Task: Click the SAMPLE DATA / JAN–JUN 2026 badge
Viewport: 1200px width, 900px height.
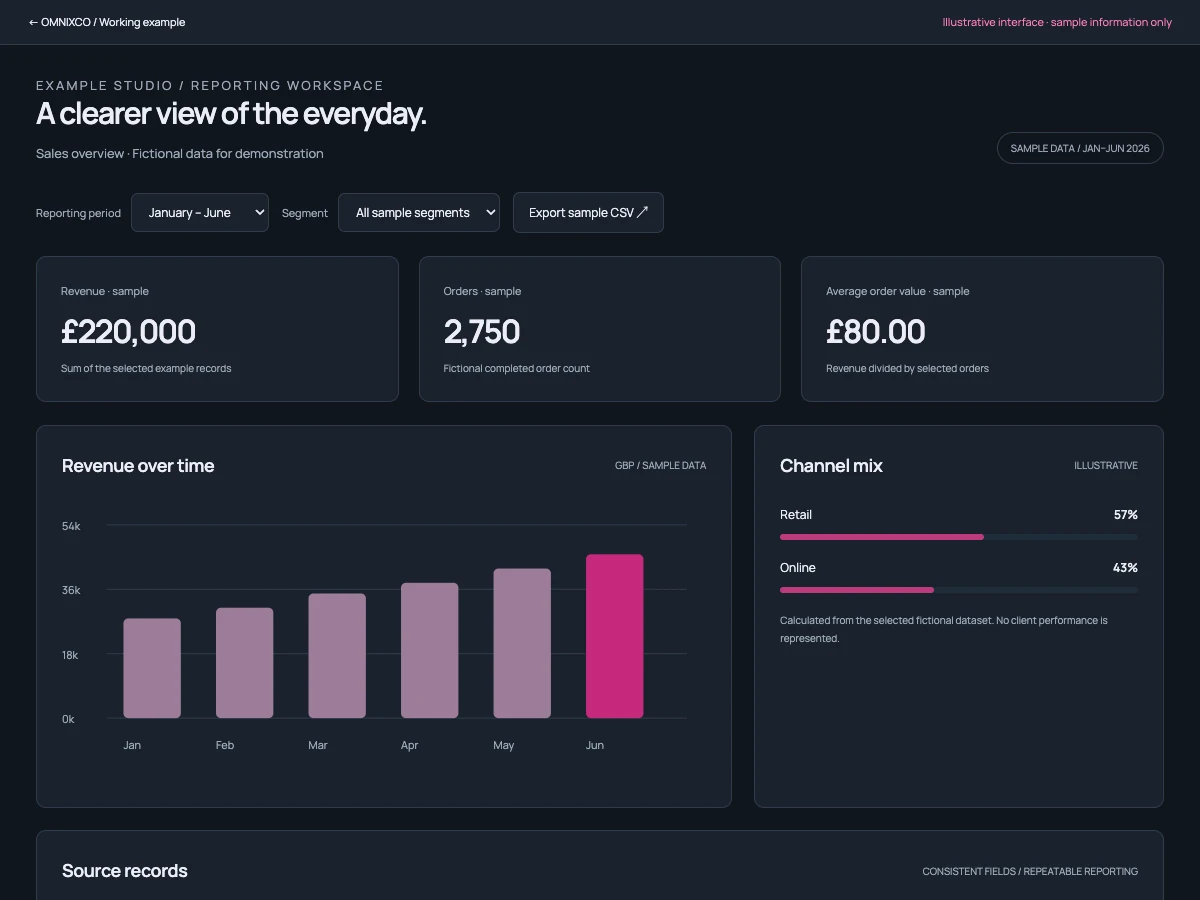Action: click(1080, 148)
